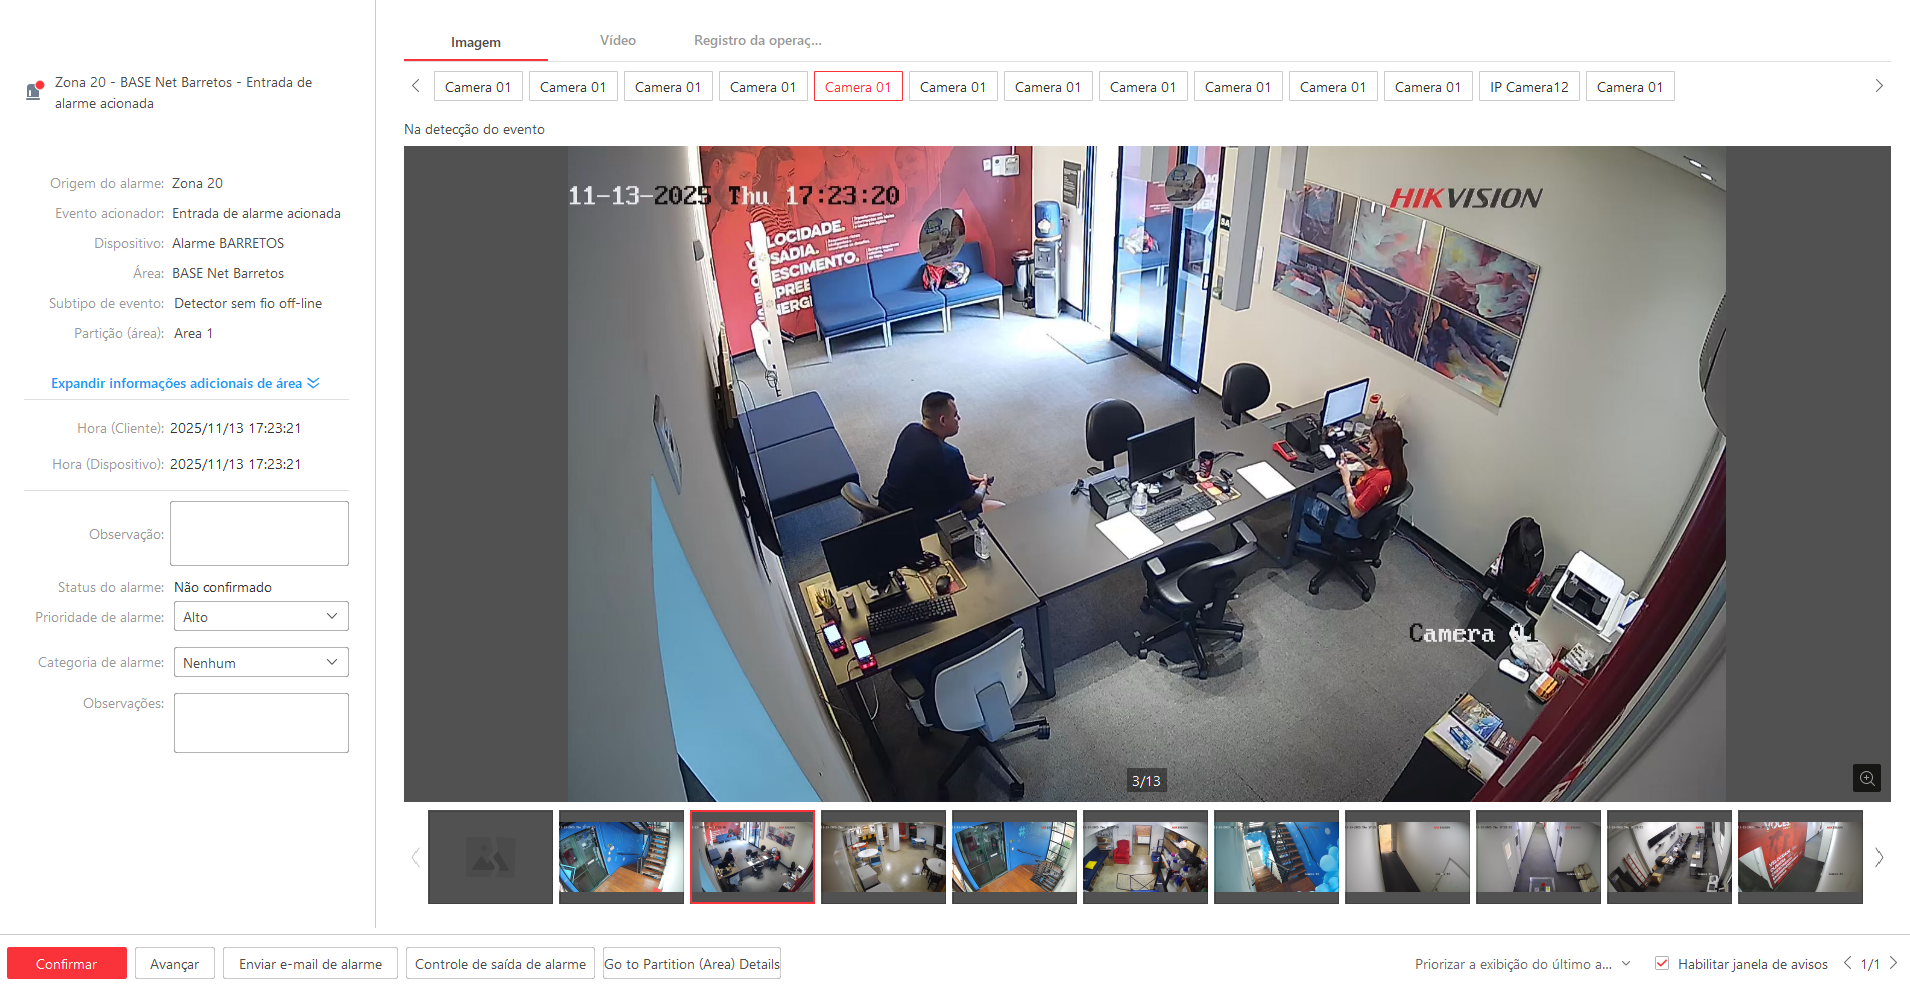Show previous thumbnails with left chevron
The width and height of the screenshot is (1910, 989).
415,857
